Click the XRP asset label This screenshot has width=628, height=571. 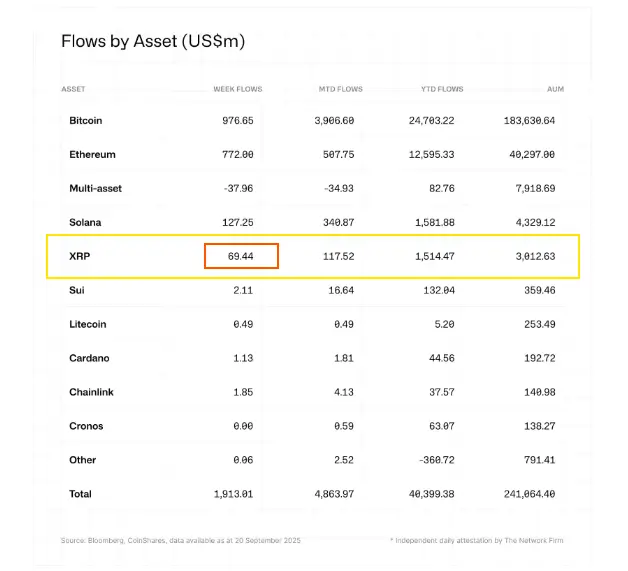point(80,257)
